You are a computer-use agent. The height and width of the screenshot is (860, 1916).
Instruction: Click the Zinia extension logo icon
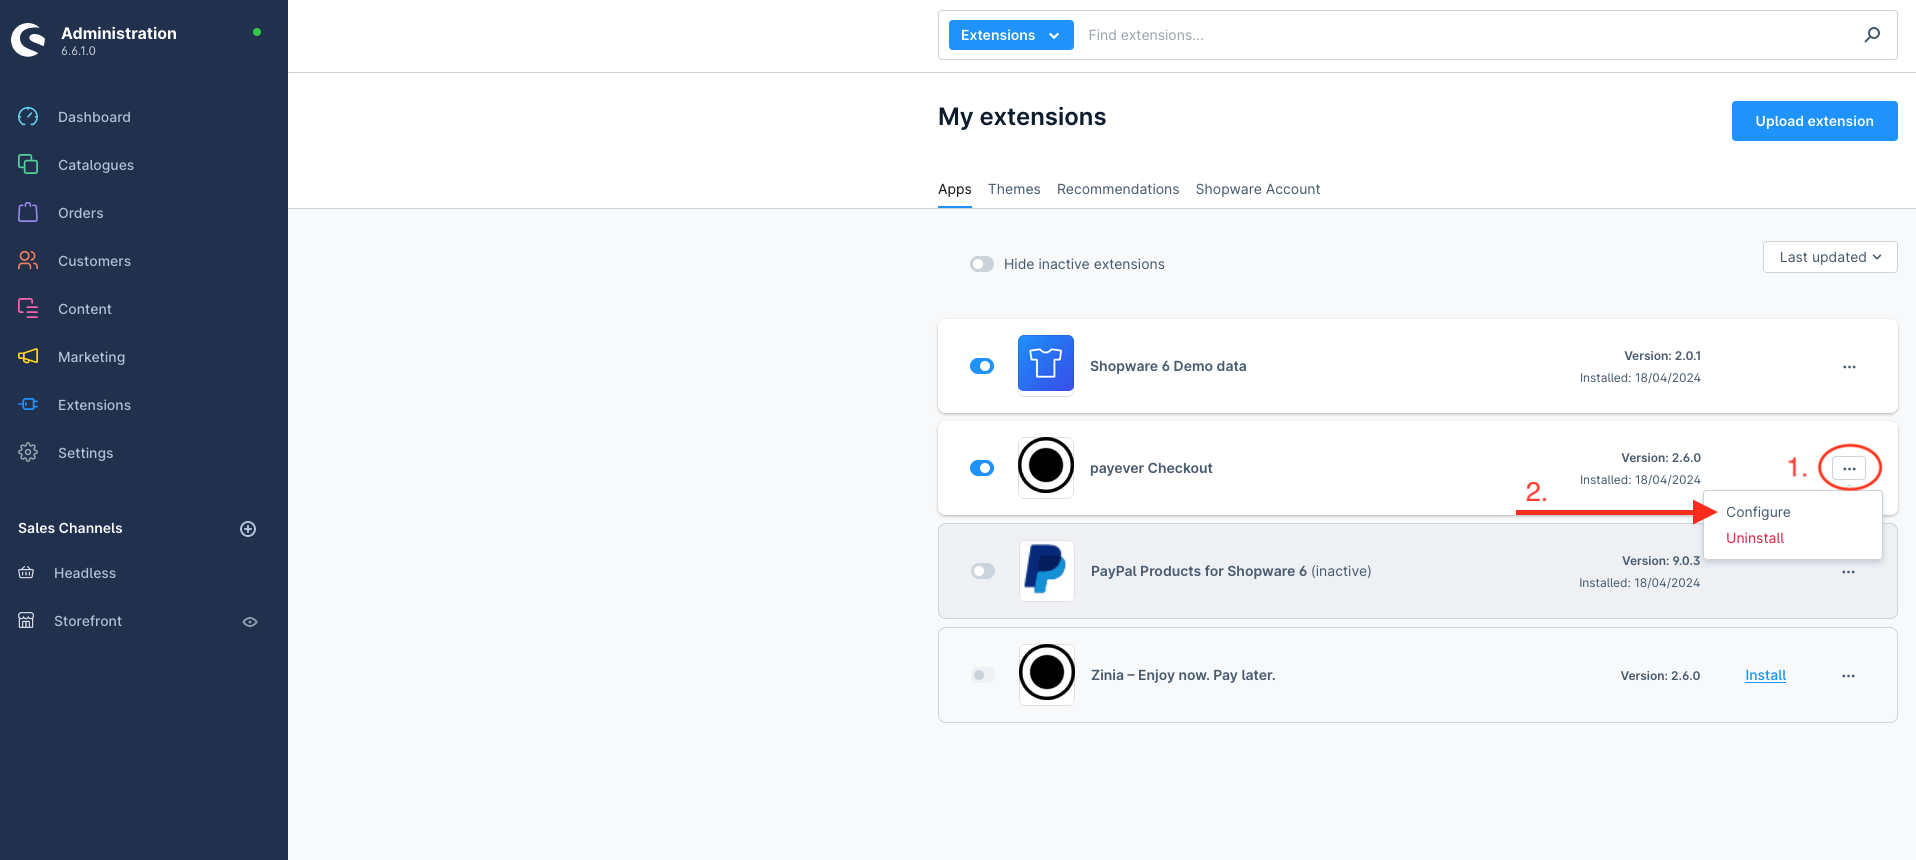1046,672
